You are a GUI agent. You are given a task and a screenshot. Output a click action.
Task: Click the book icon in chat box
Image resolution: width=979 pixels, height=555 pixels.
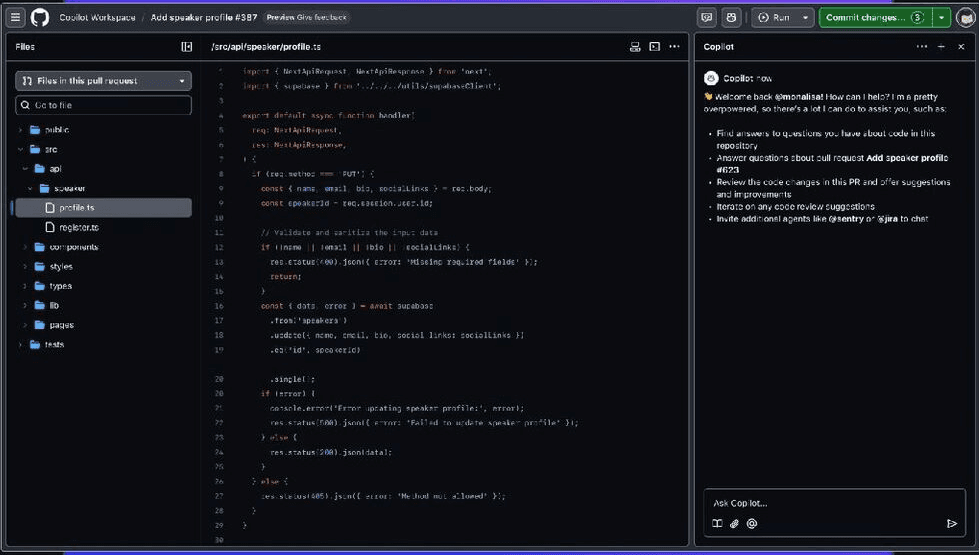click(x=717, y=523)
